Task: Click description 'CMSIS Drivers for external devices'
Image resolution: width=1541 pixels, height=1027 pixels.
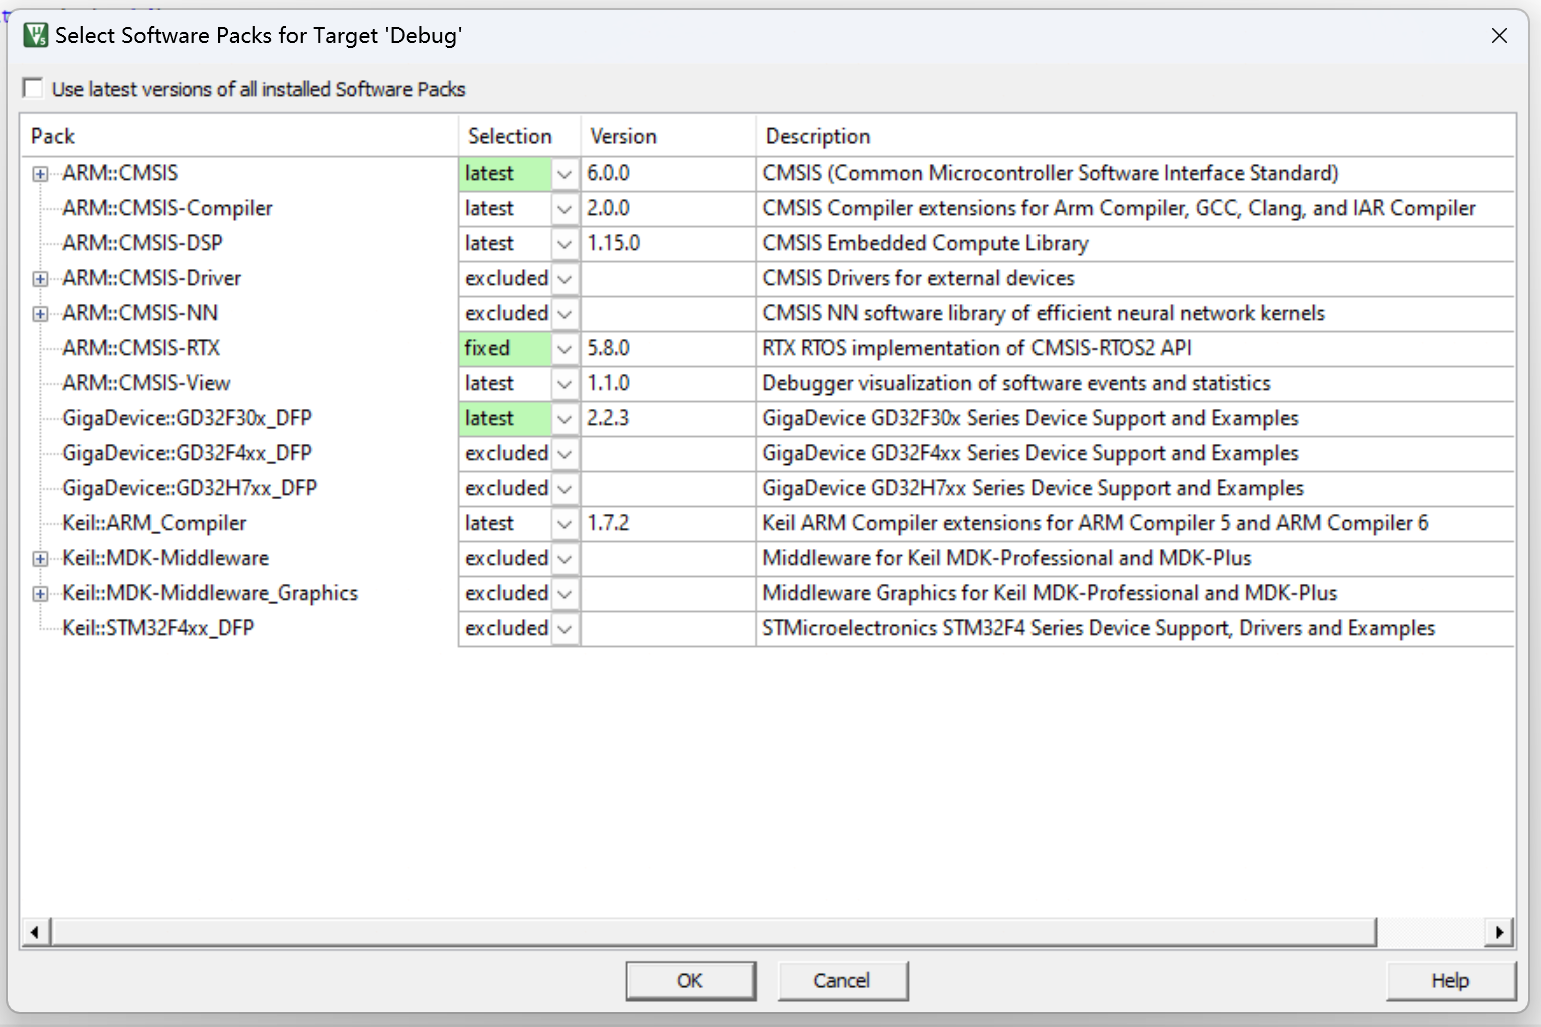Action: pyautogui.click(x=918, y=279)
